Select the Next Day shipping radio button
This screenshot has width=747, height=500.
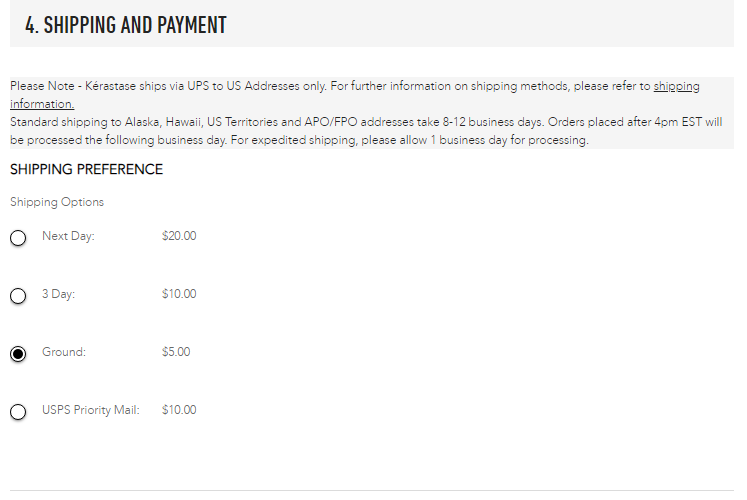(x=18, y=238)
